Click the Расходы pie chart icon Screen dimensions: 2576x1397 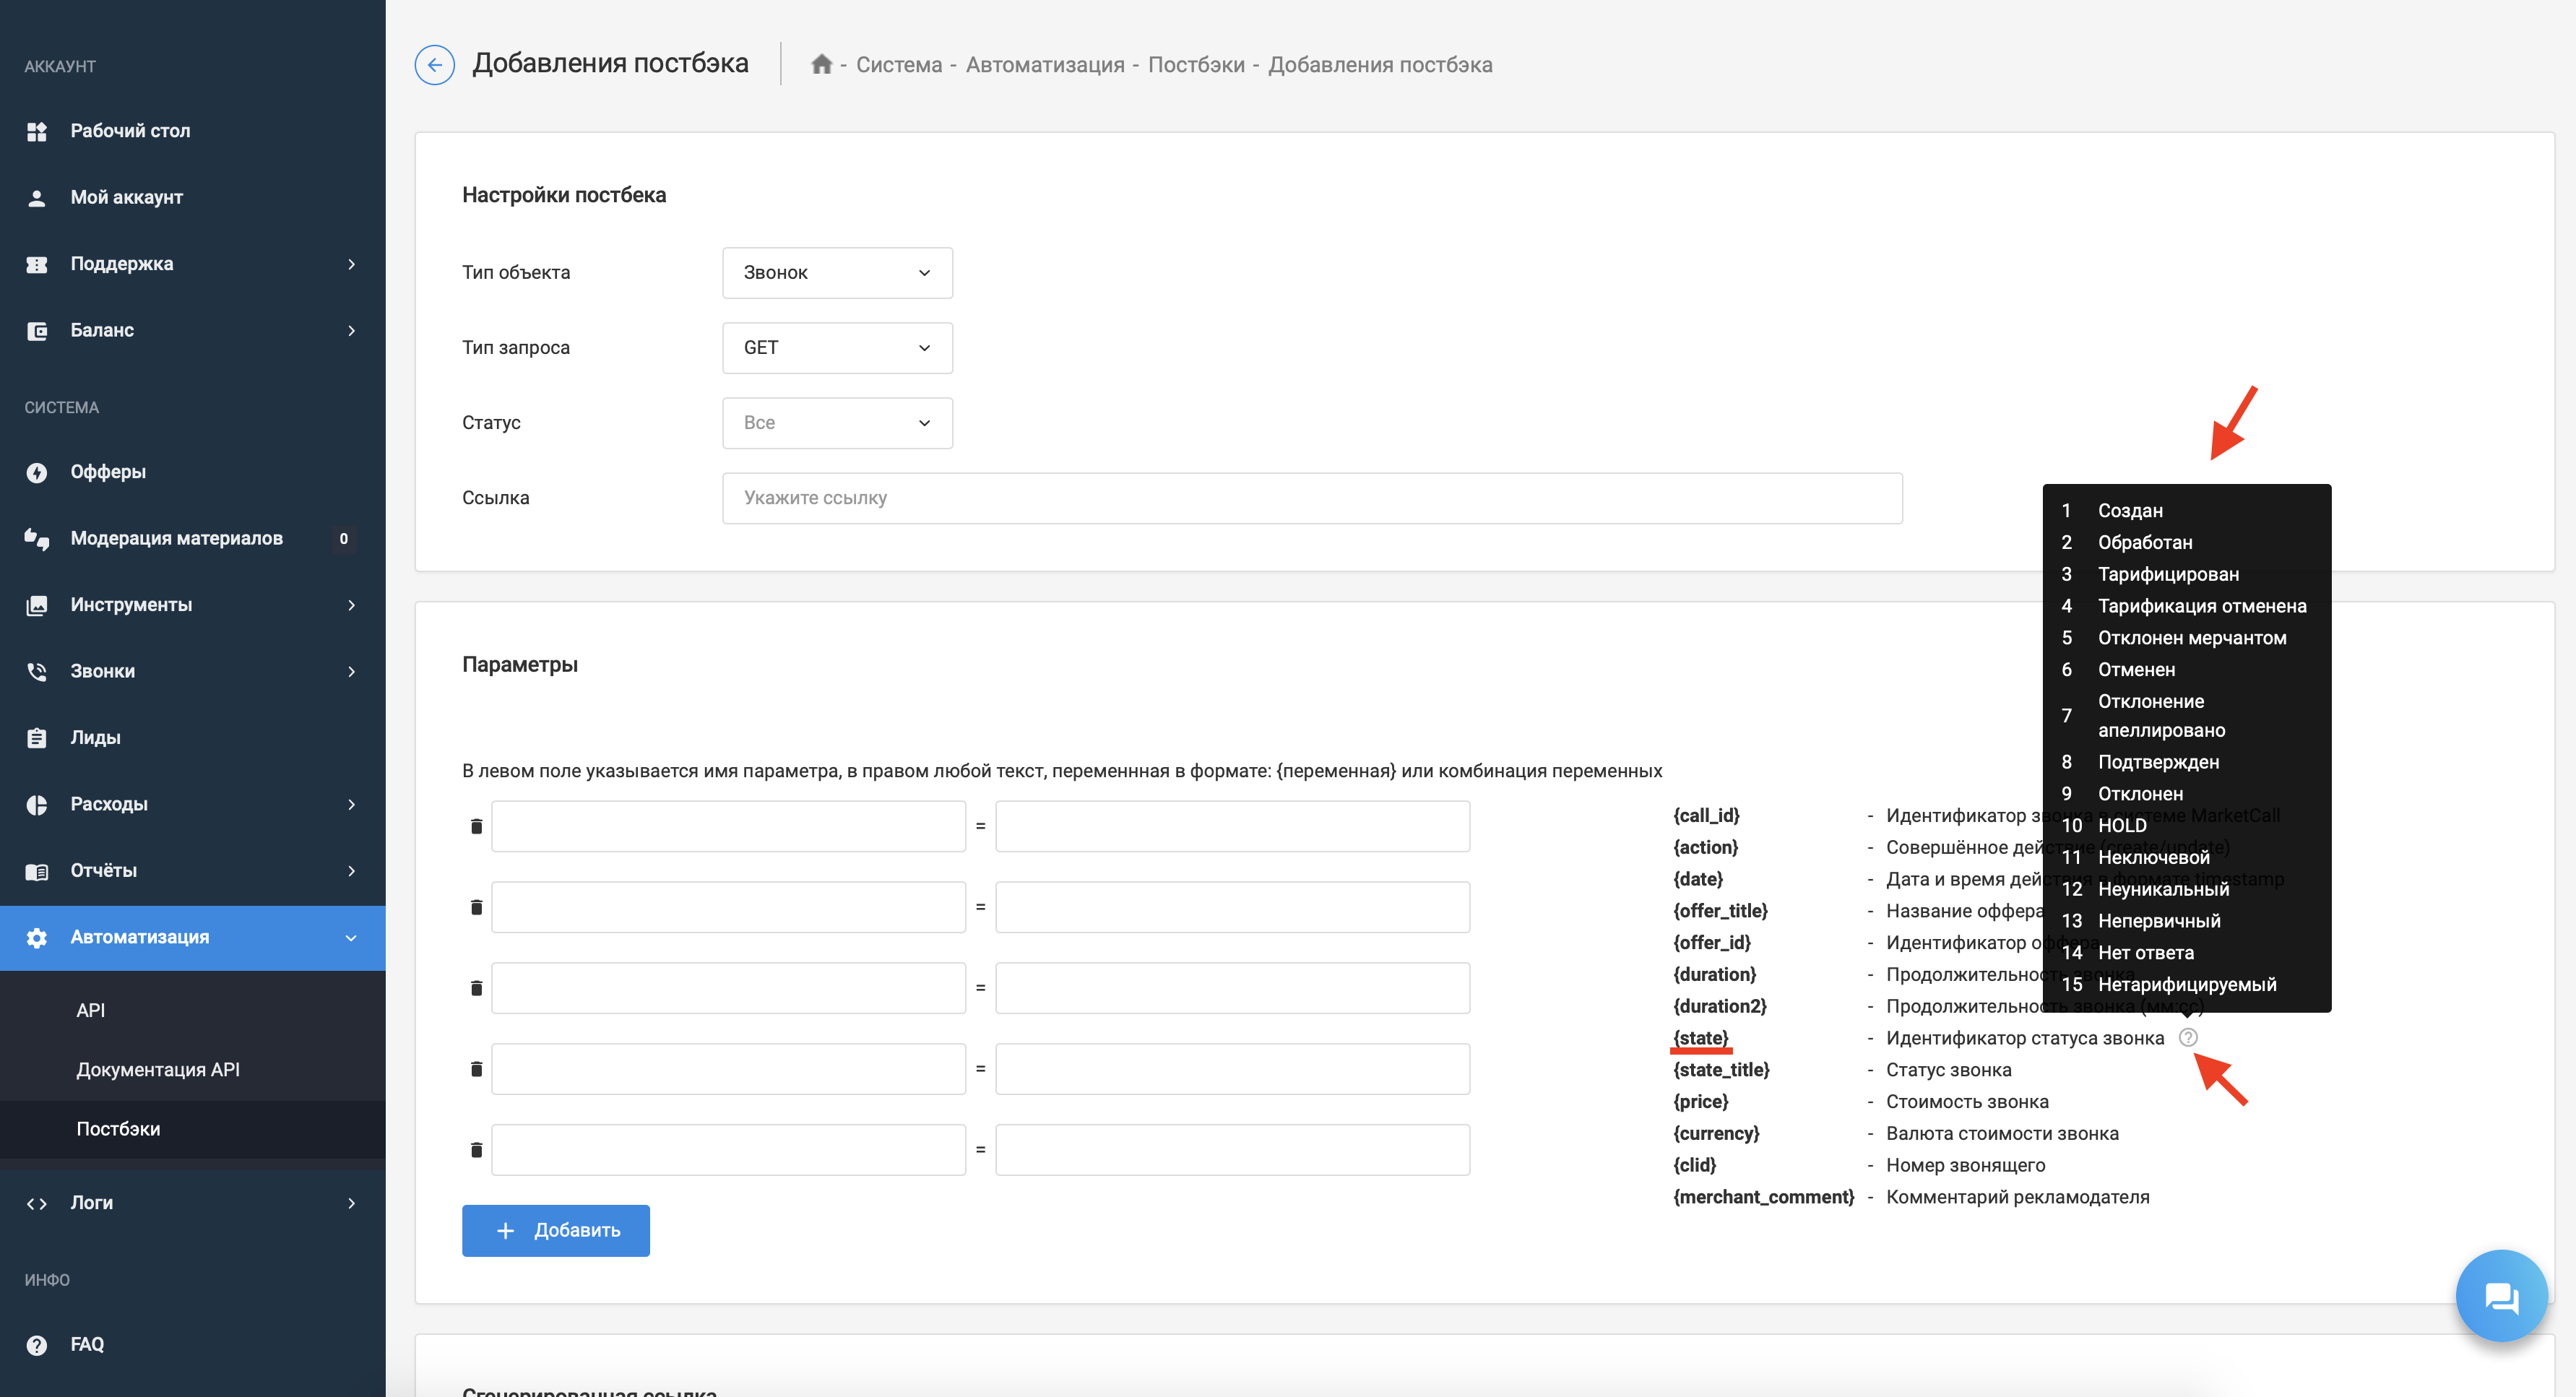37,805
